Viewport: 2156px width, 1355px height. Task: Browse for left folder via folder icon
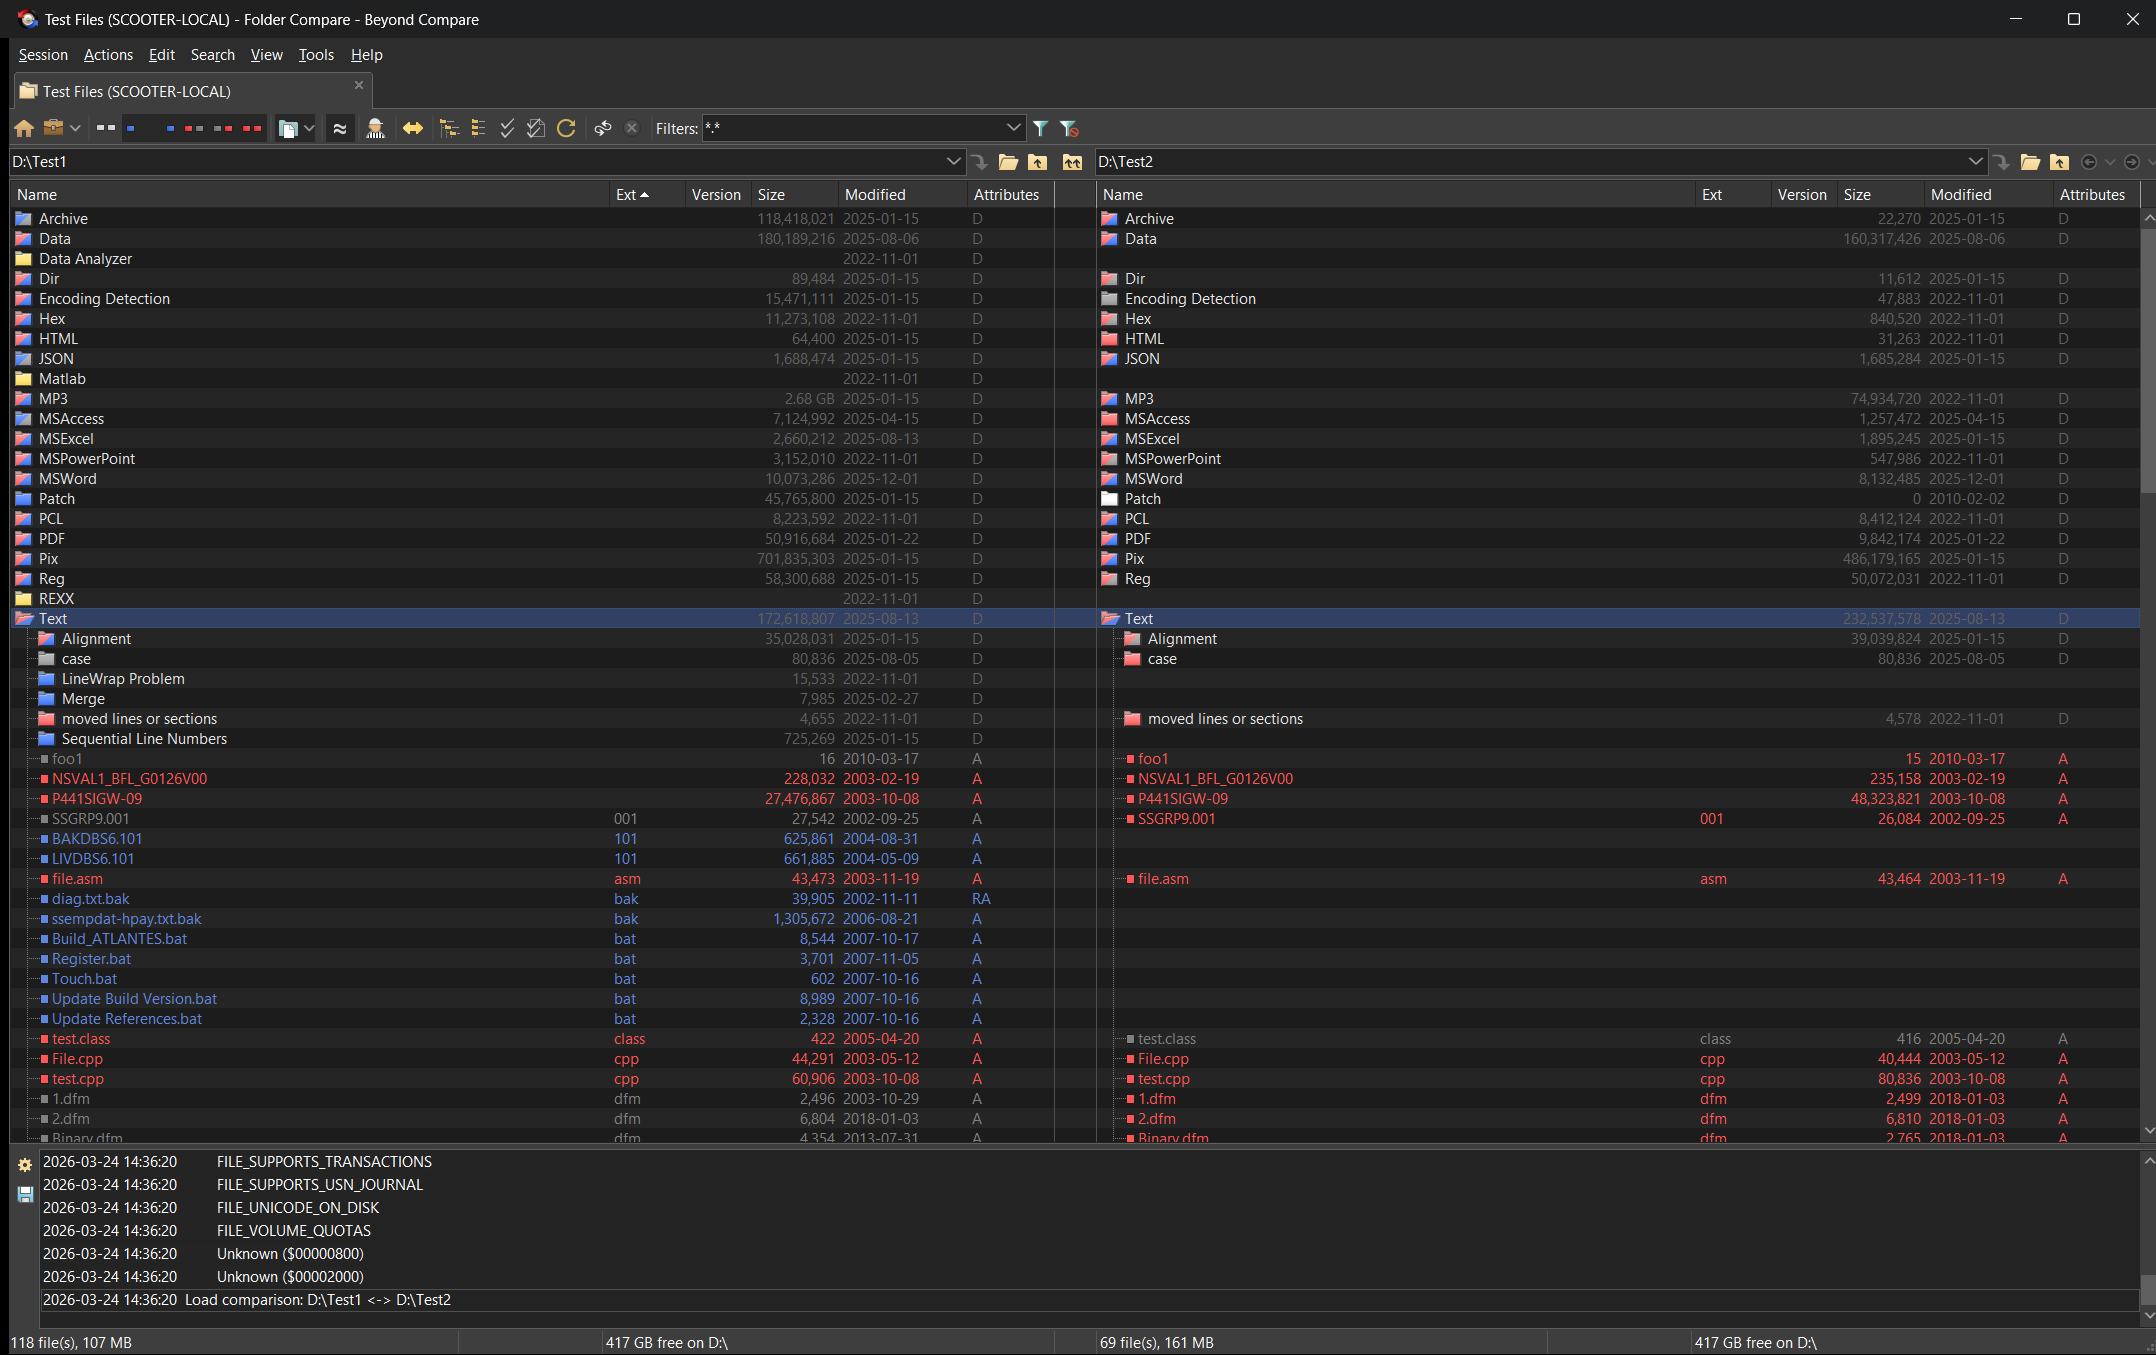1008,162
